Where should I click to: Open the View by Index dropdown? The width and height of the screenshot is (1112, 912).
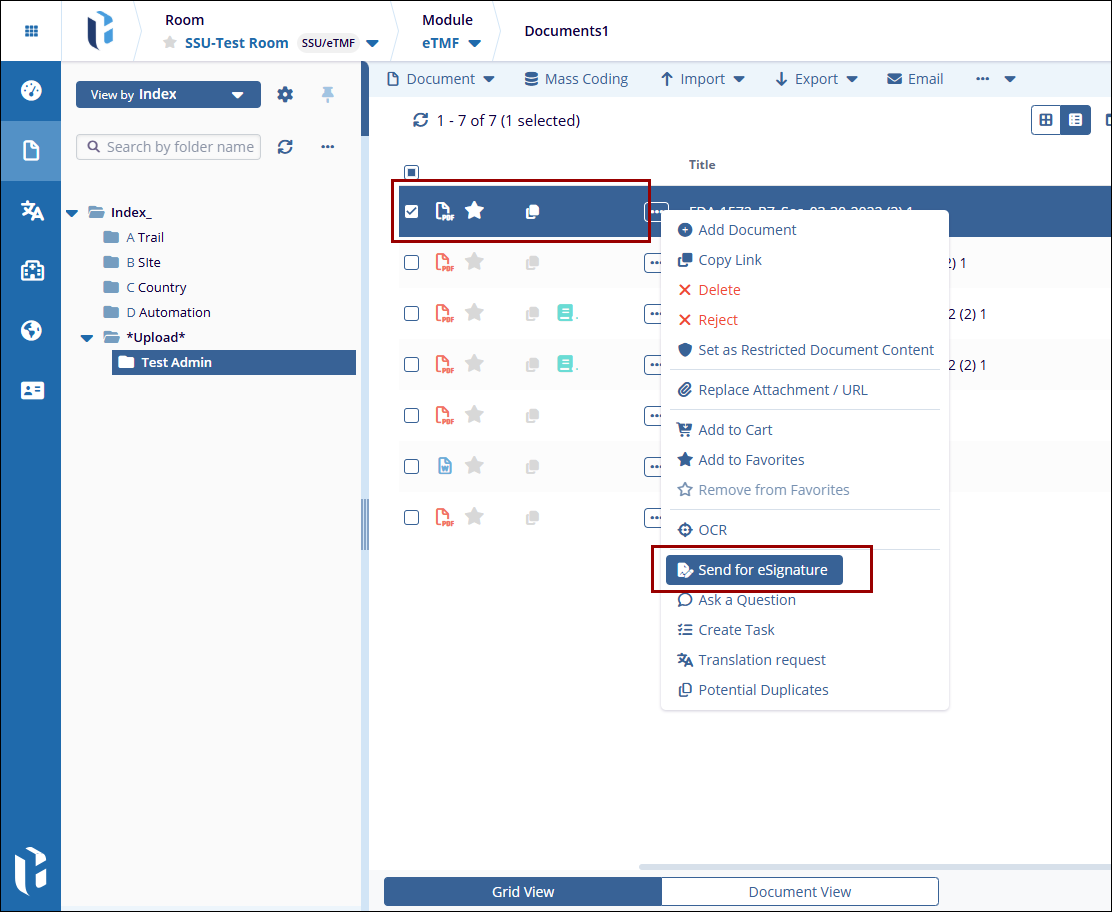(168, 94)
